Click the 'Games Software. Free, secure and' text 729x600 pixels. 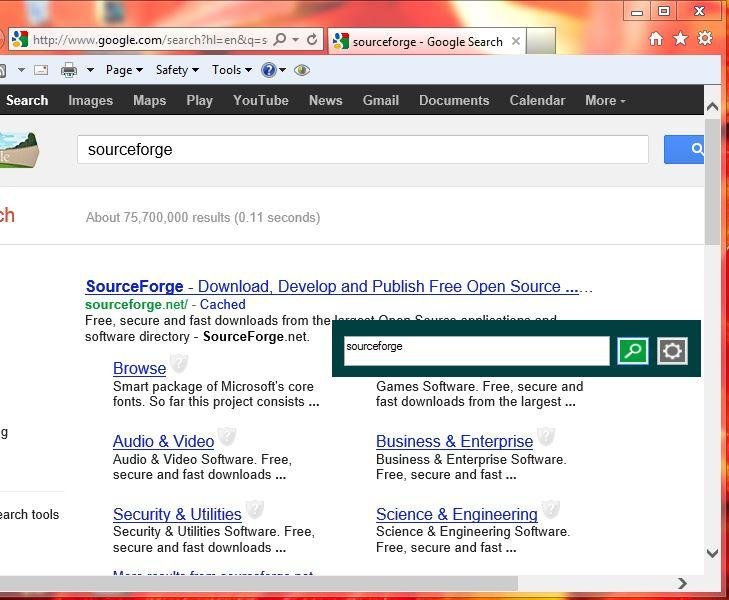479,386
